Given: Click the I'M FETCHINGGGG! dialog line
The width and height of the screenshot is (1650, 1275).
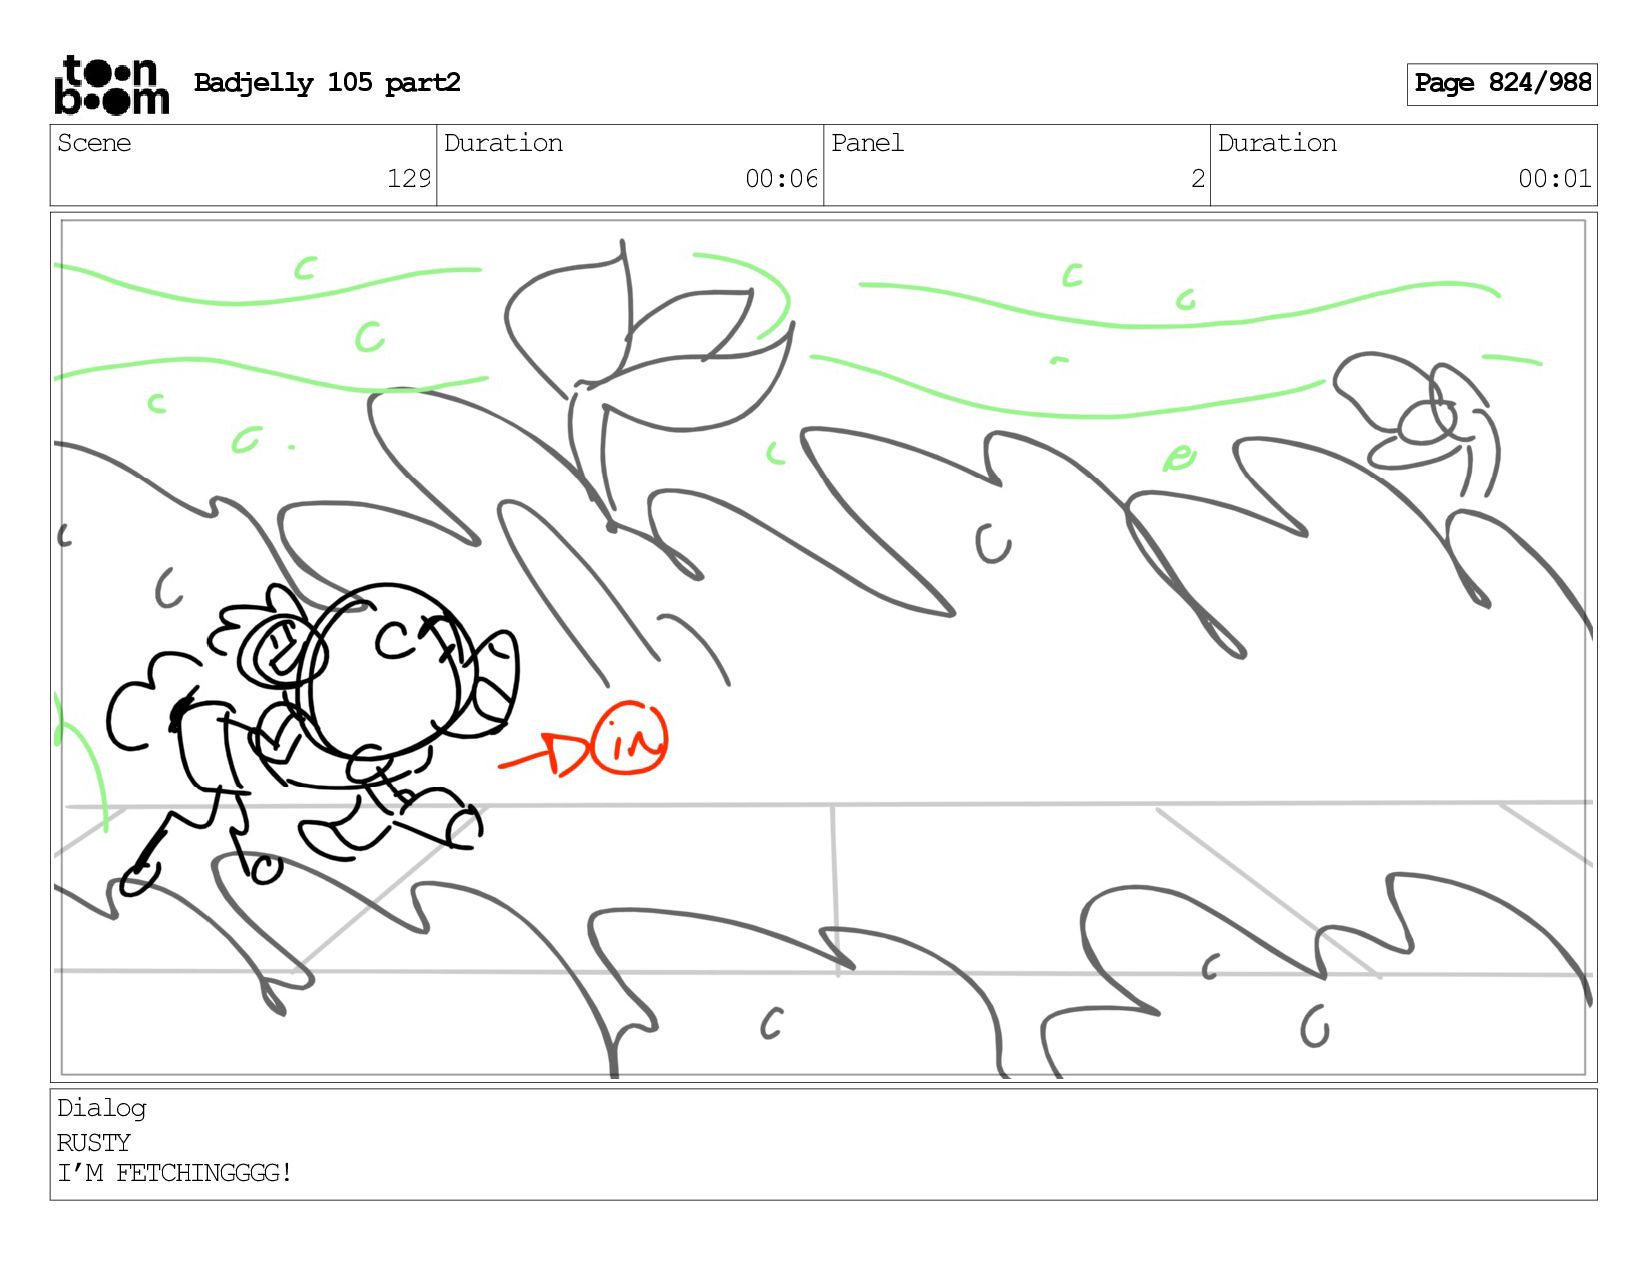Looking at the screenshot, I should coord(174,1173).
